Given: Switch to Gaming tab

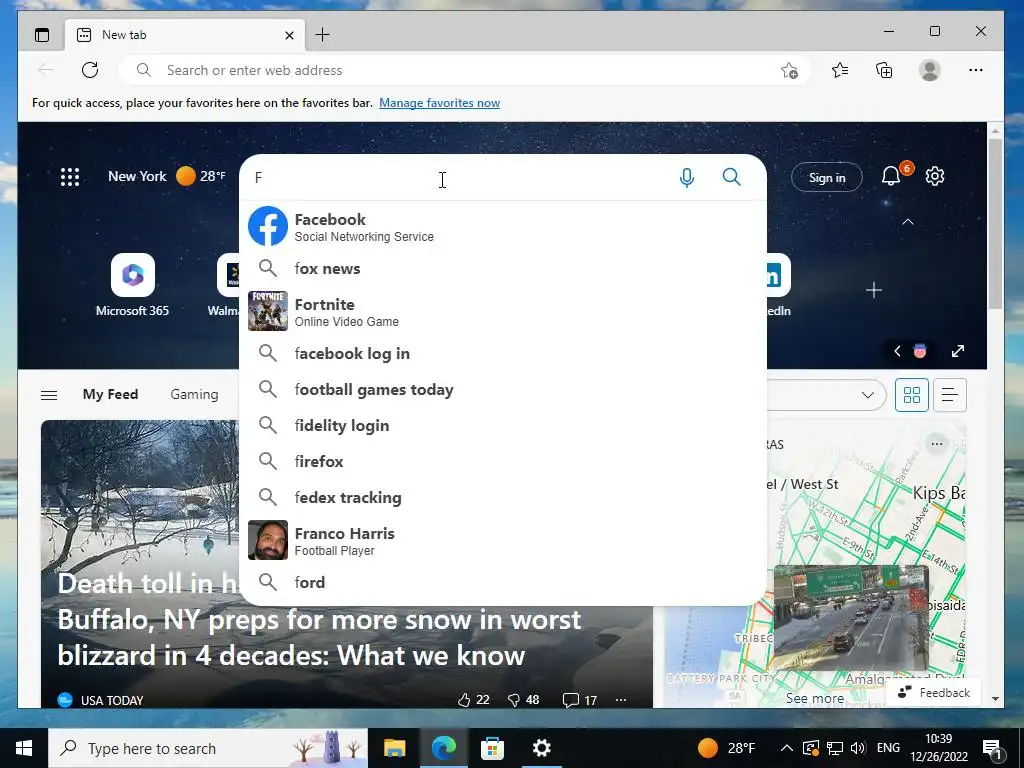Looking at the screenshot, I should pos(194,394).
